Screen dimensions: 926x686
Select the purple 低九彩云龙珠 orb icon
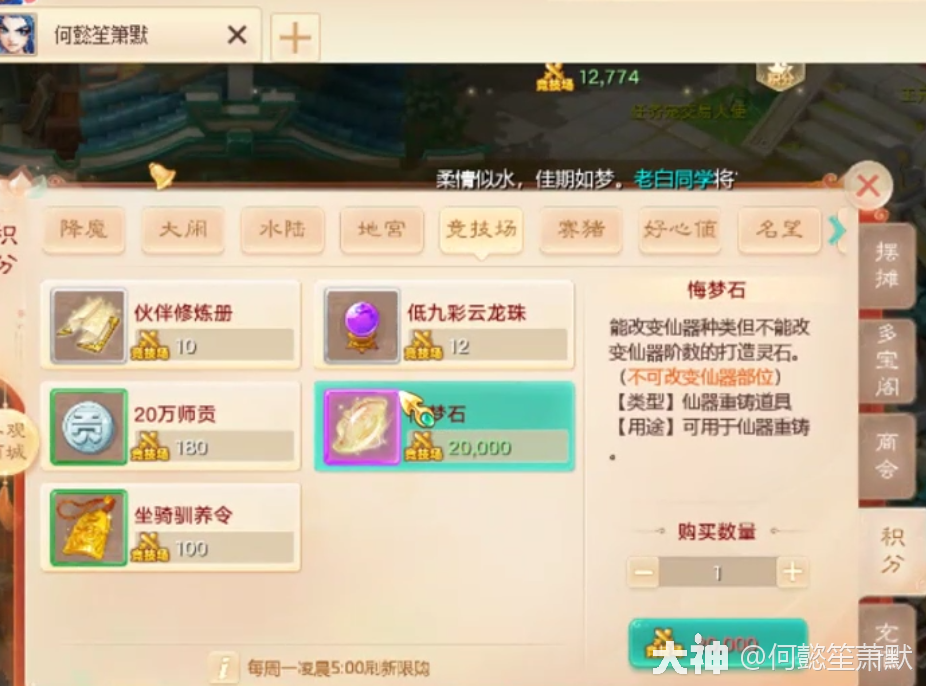(361, 326)
